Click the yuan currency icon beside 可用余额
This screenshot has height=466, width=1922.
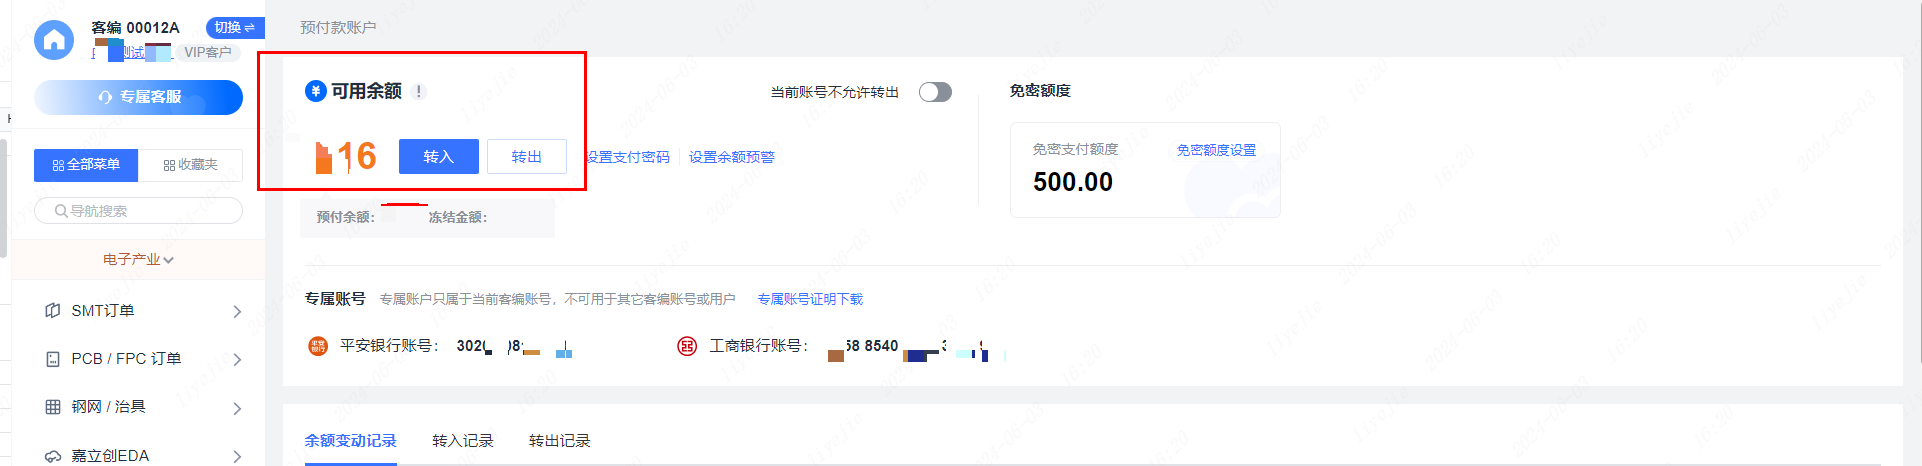click(315, 91)
